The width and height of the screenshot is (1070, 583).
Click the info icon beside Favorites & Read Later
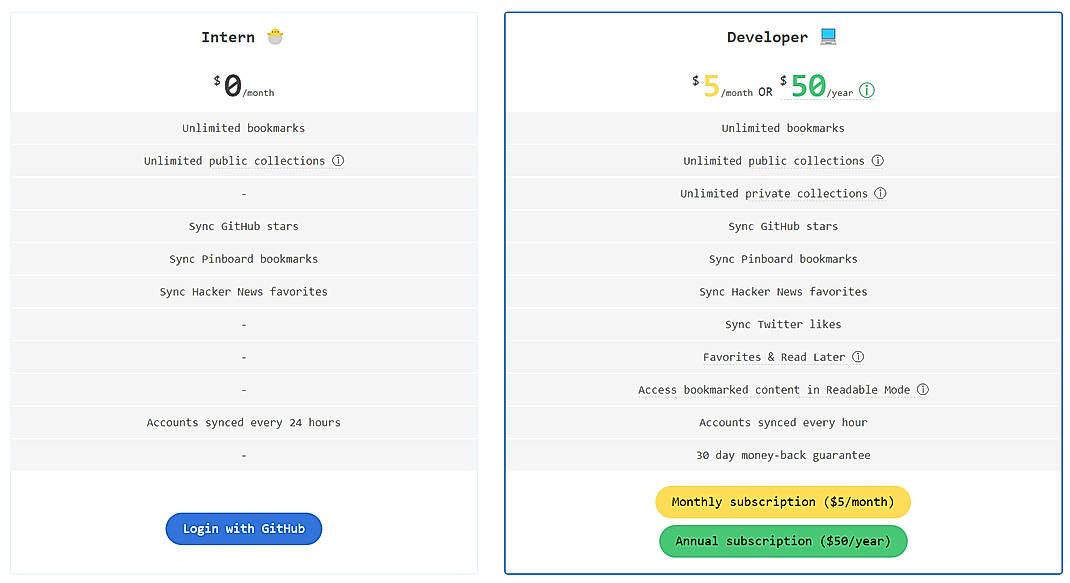point(856,356)
